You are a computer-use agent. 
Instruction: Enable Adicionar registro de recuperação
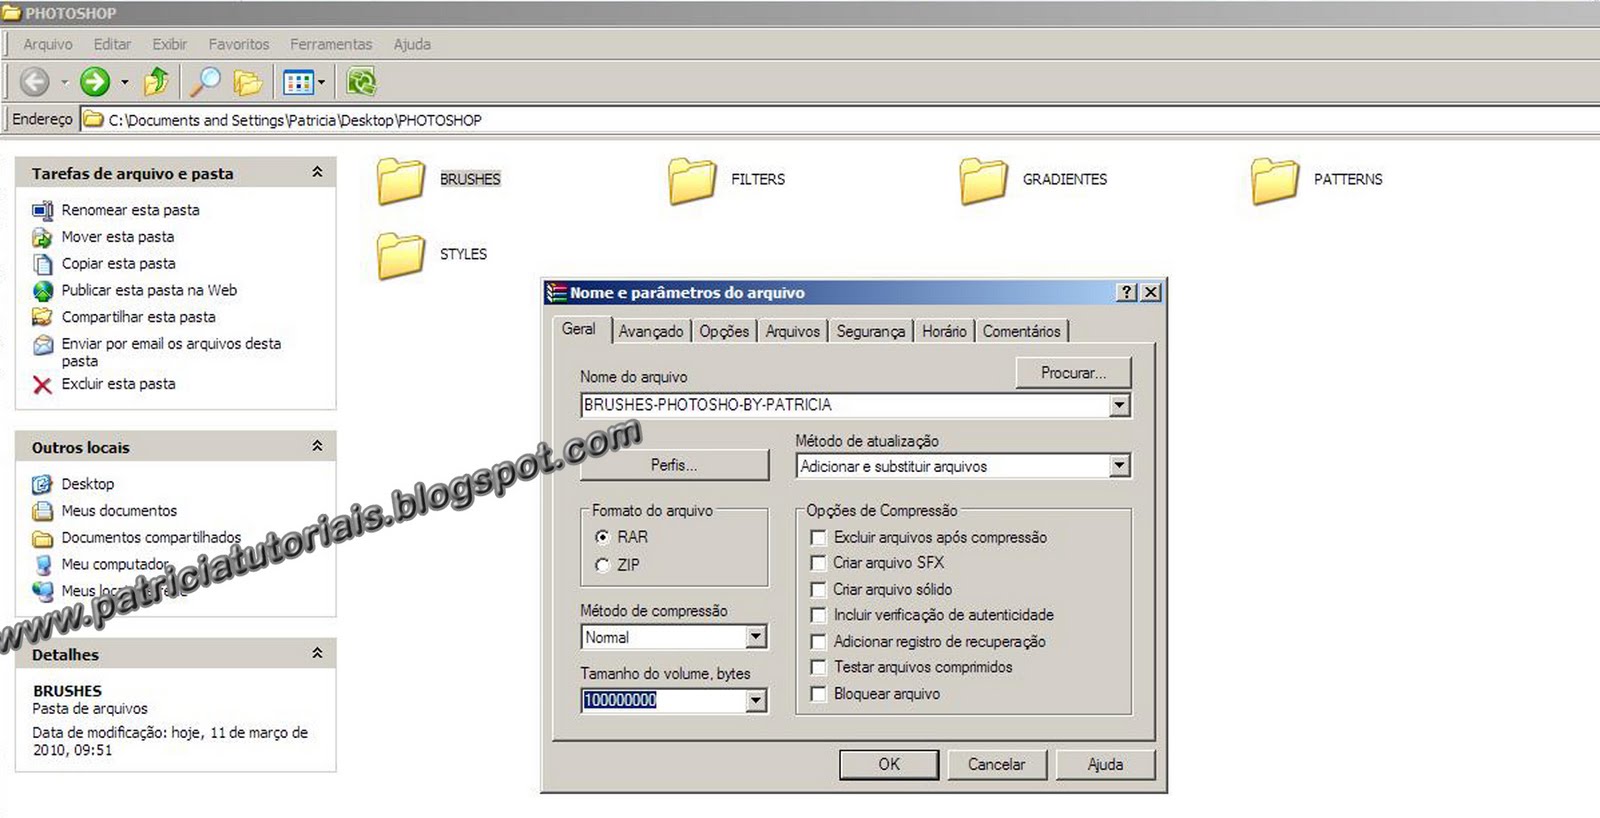click(818, 642)
